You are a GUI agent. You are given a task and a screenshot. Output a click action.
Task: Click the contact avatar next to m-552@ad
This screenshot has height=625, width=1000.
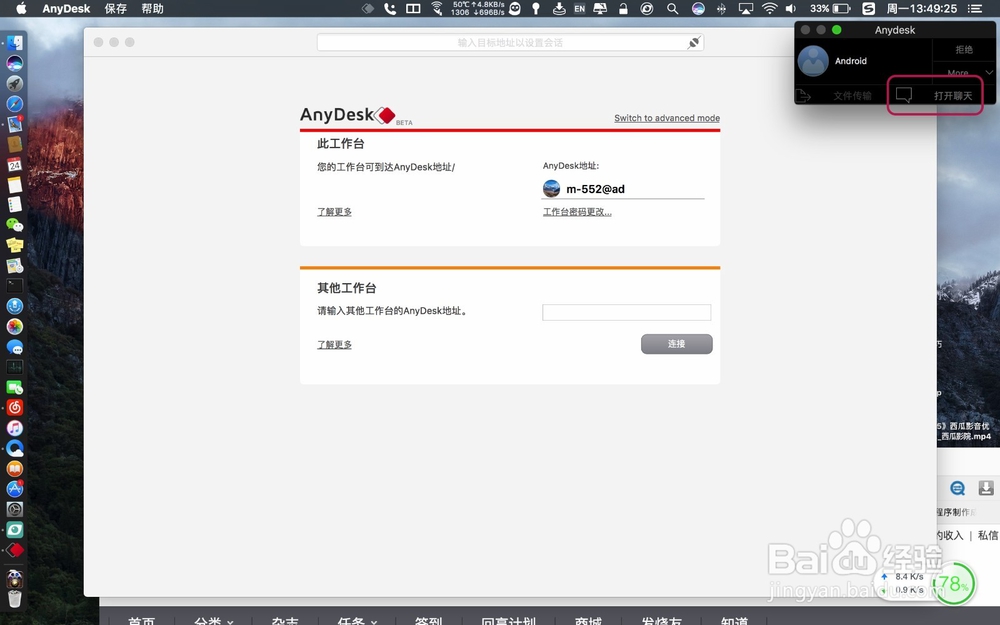tap(551, 188)
